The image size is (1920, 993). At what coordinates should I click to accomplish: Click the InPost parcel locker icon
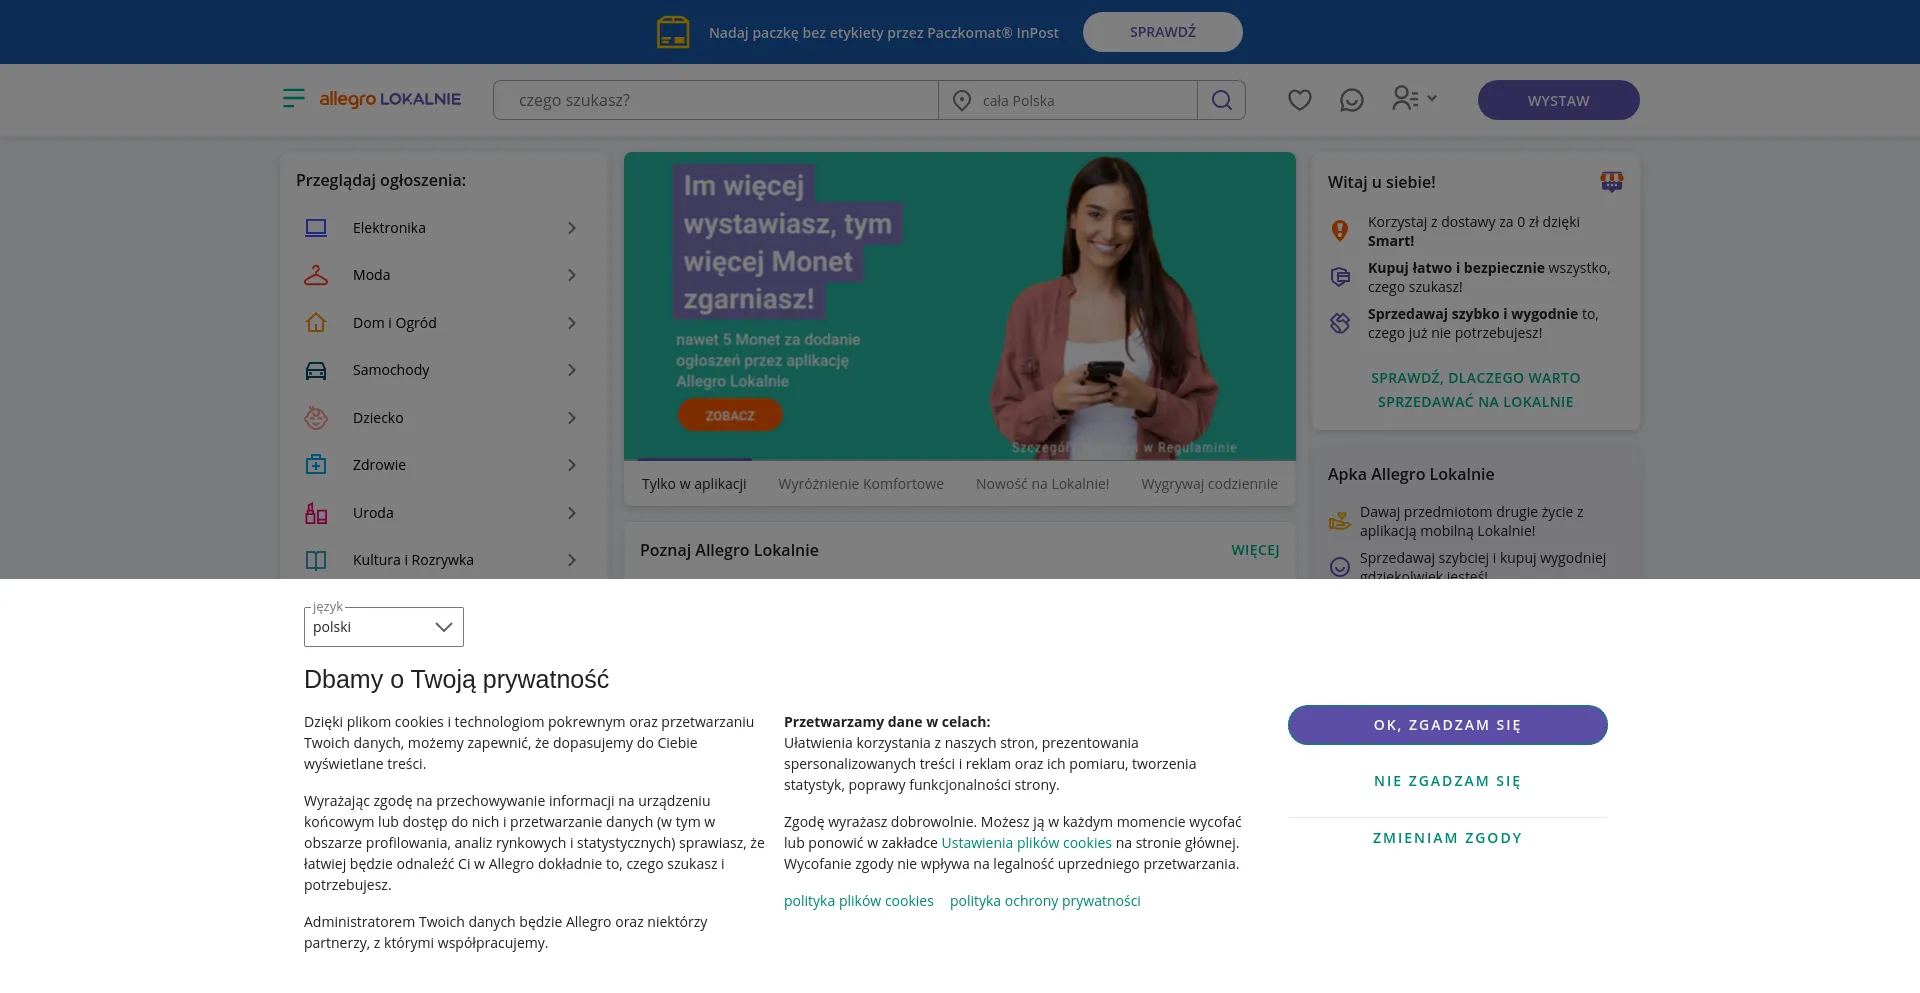click(673, 32)
